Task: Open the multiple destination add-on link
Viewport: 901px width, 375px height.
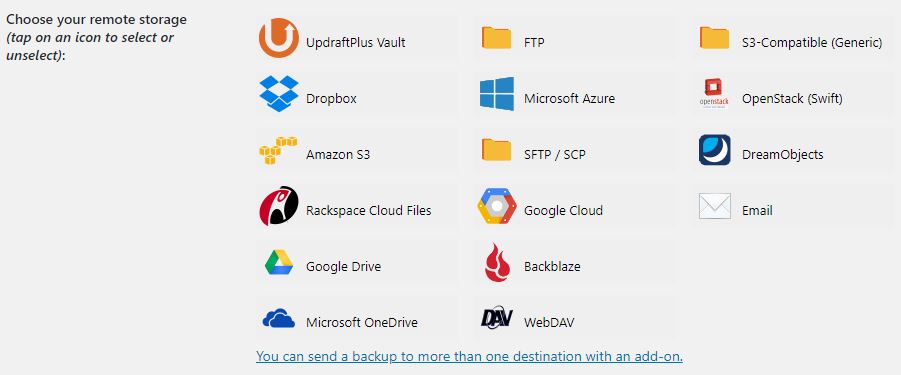Action: tap(469, 356)
